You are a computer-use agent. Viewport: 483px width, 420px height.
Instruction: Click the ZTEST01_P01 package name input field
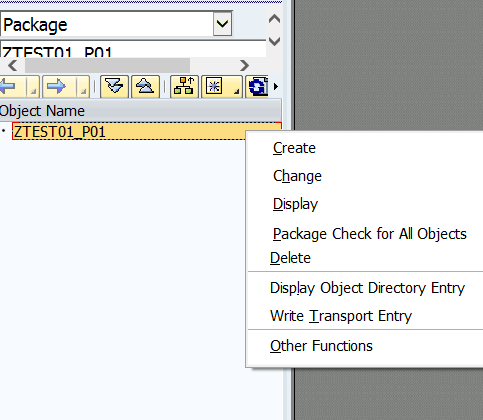click(133, 49)
